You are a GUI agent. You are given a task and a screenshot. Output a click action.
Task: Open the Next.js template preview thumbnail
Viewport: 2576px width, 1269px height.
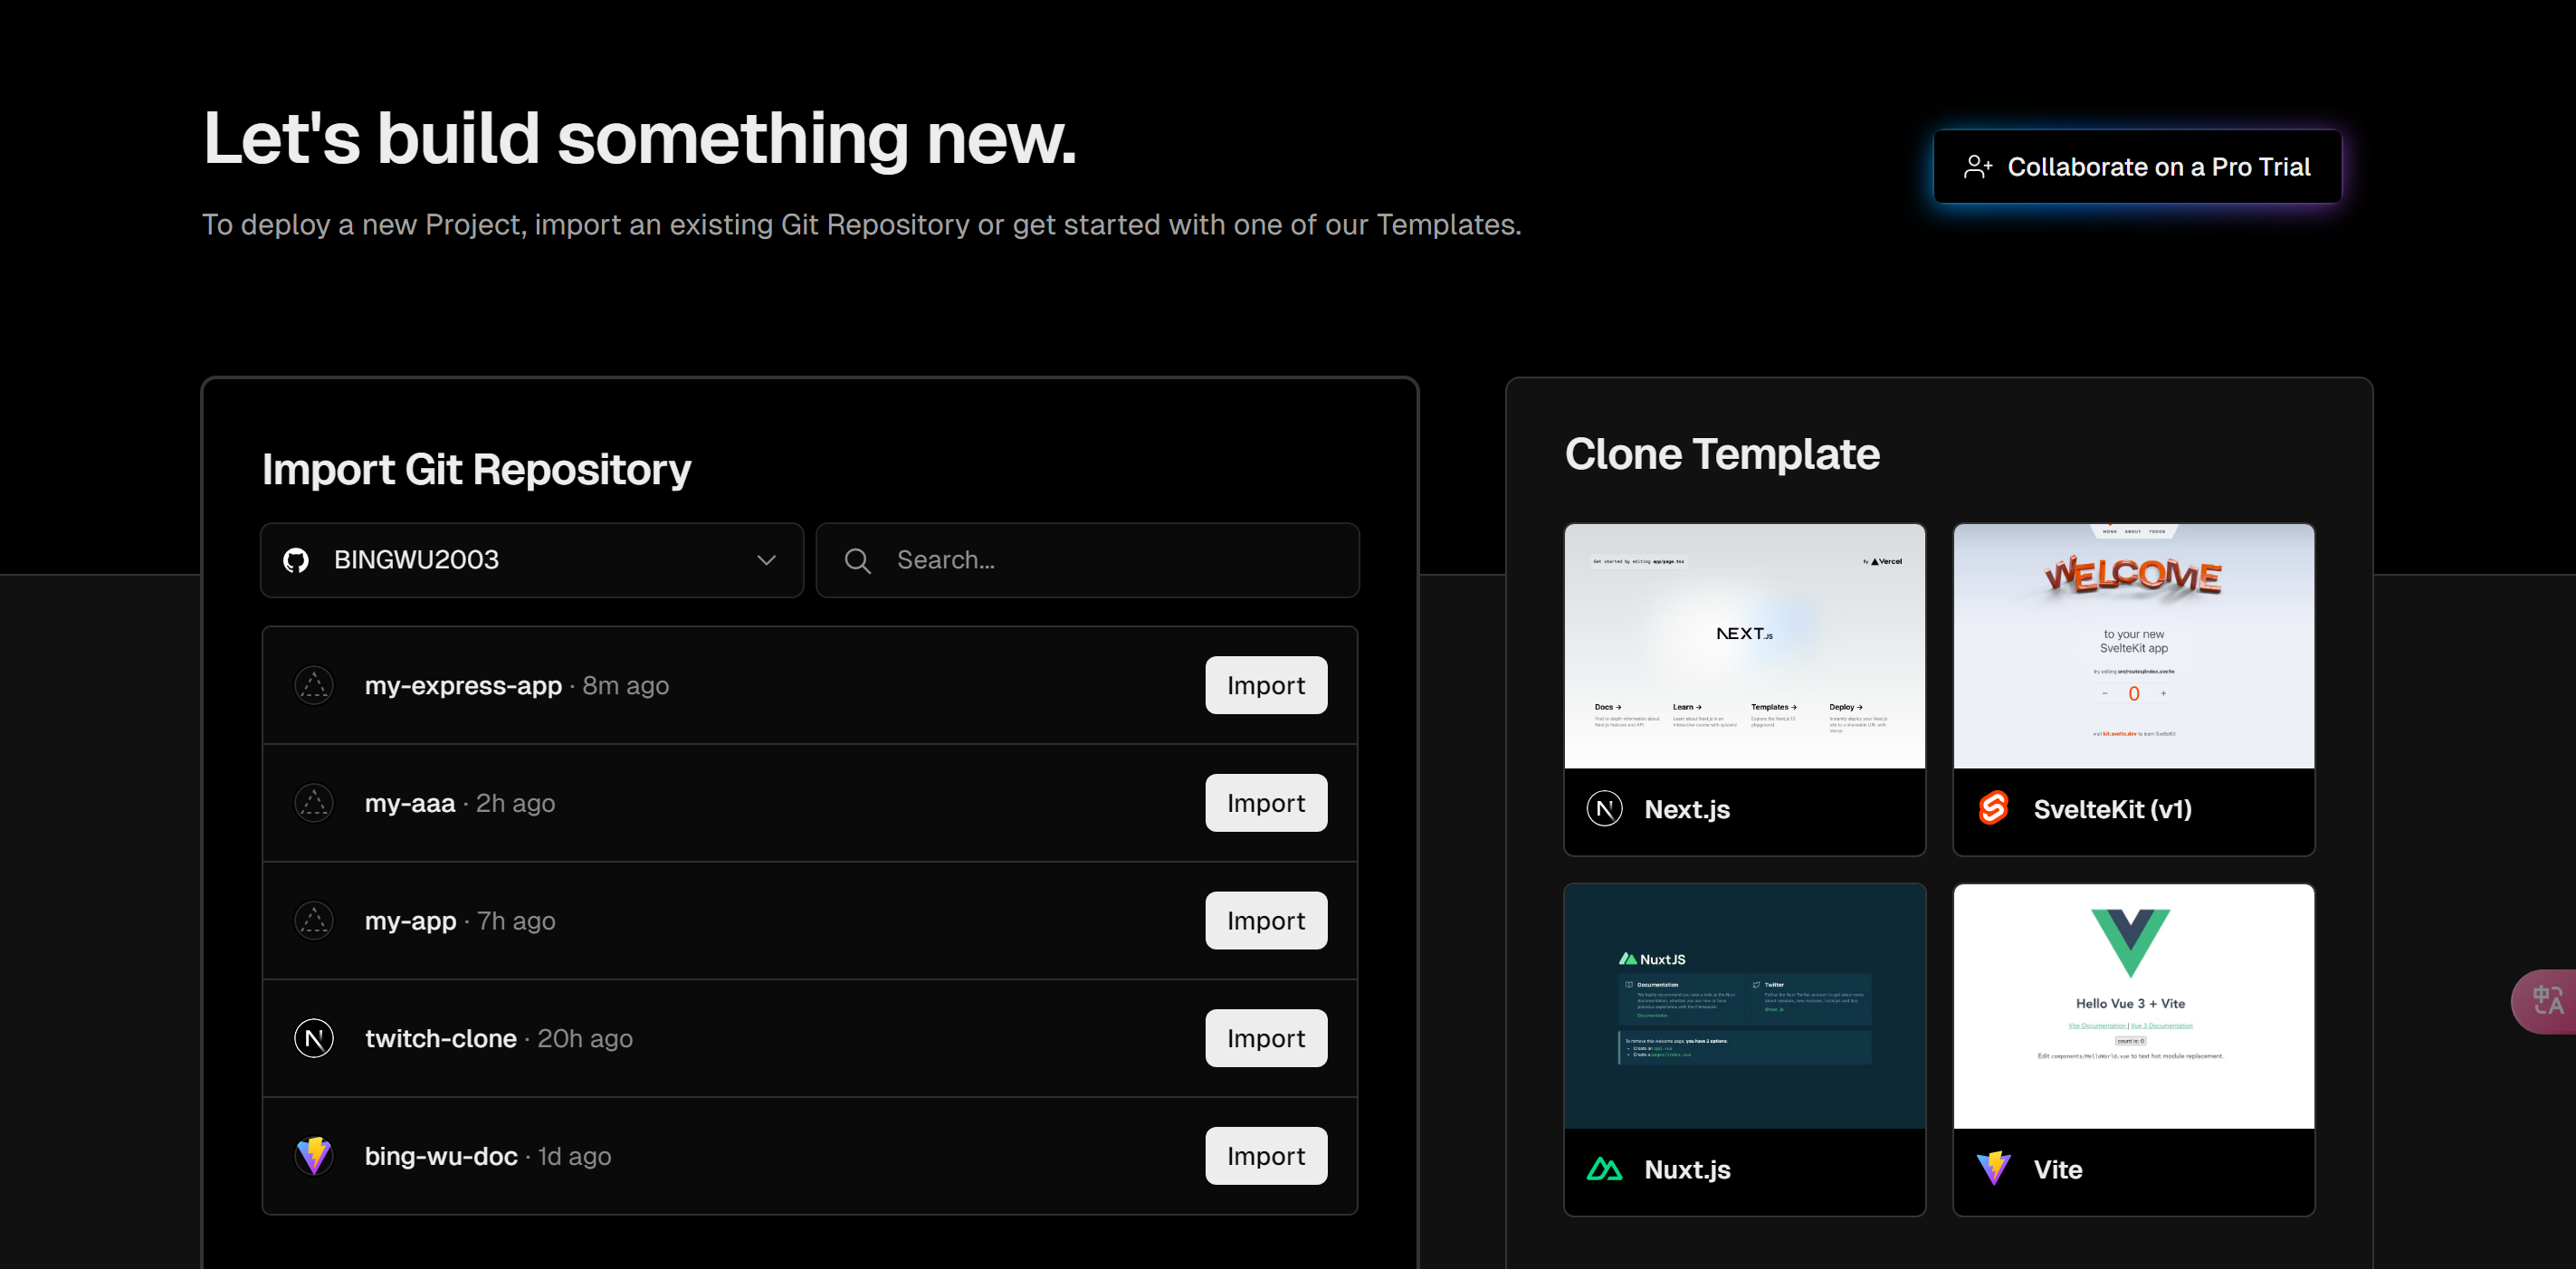1744,646
